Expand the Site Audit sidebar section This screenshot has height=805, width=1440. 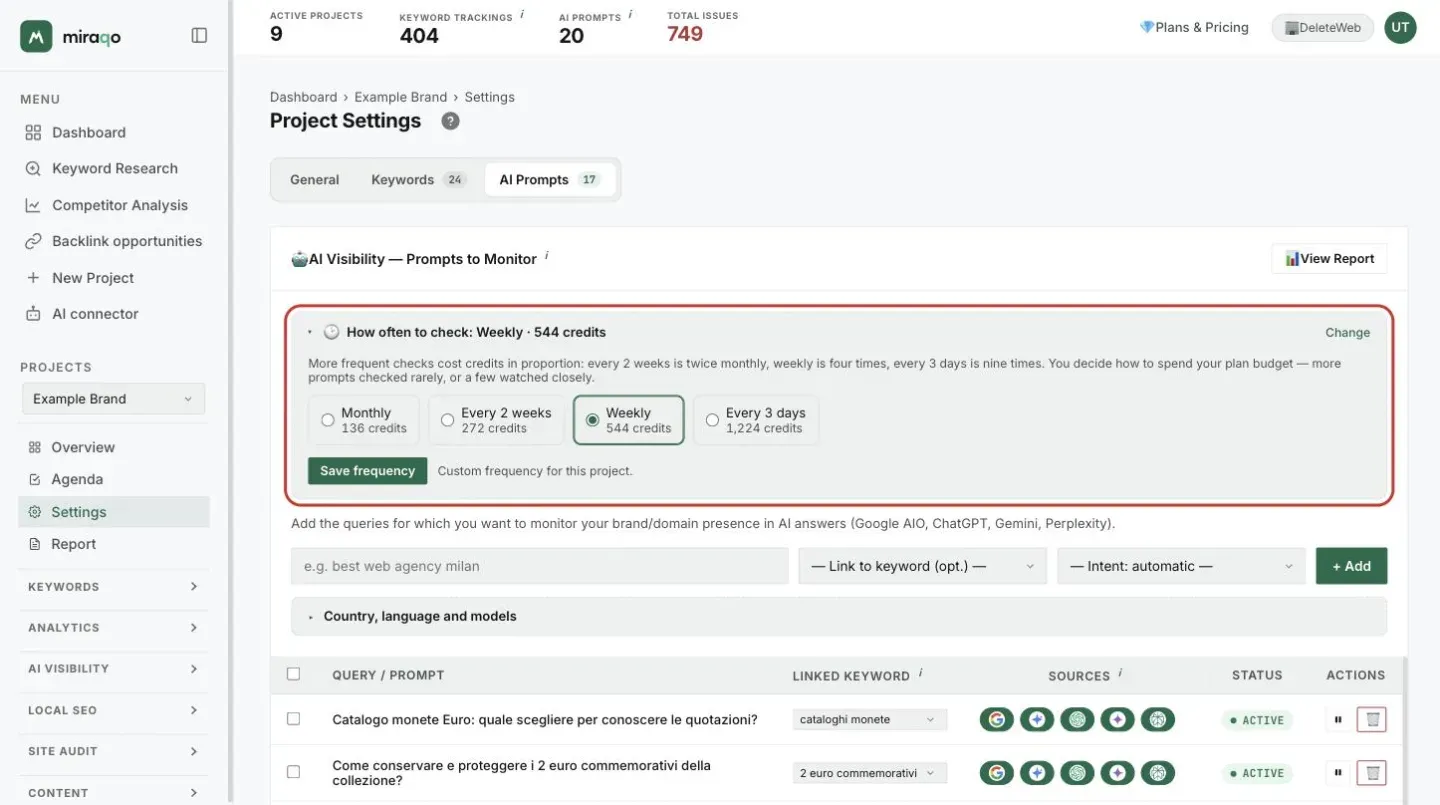point(113,752)
